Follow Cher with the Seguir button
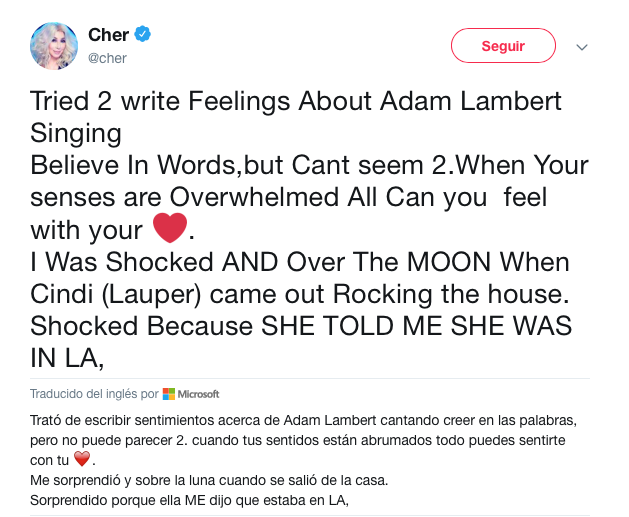 (x=503, y=46)
